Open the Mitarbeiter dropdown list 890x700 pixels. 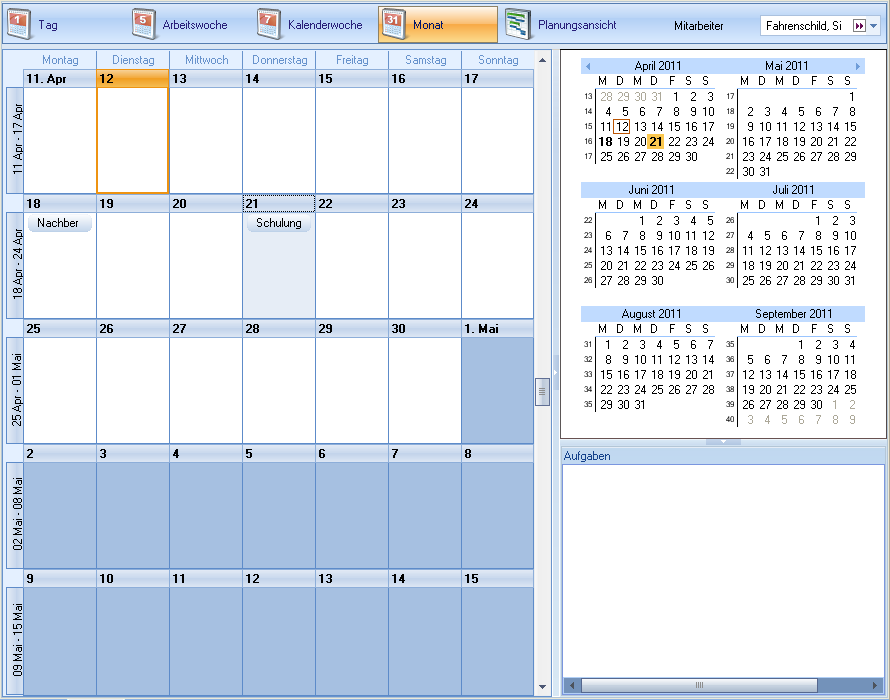click(x=874, y=25)
